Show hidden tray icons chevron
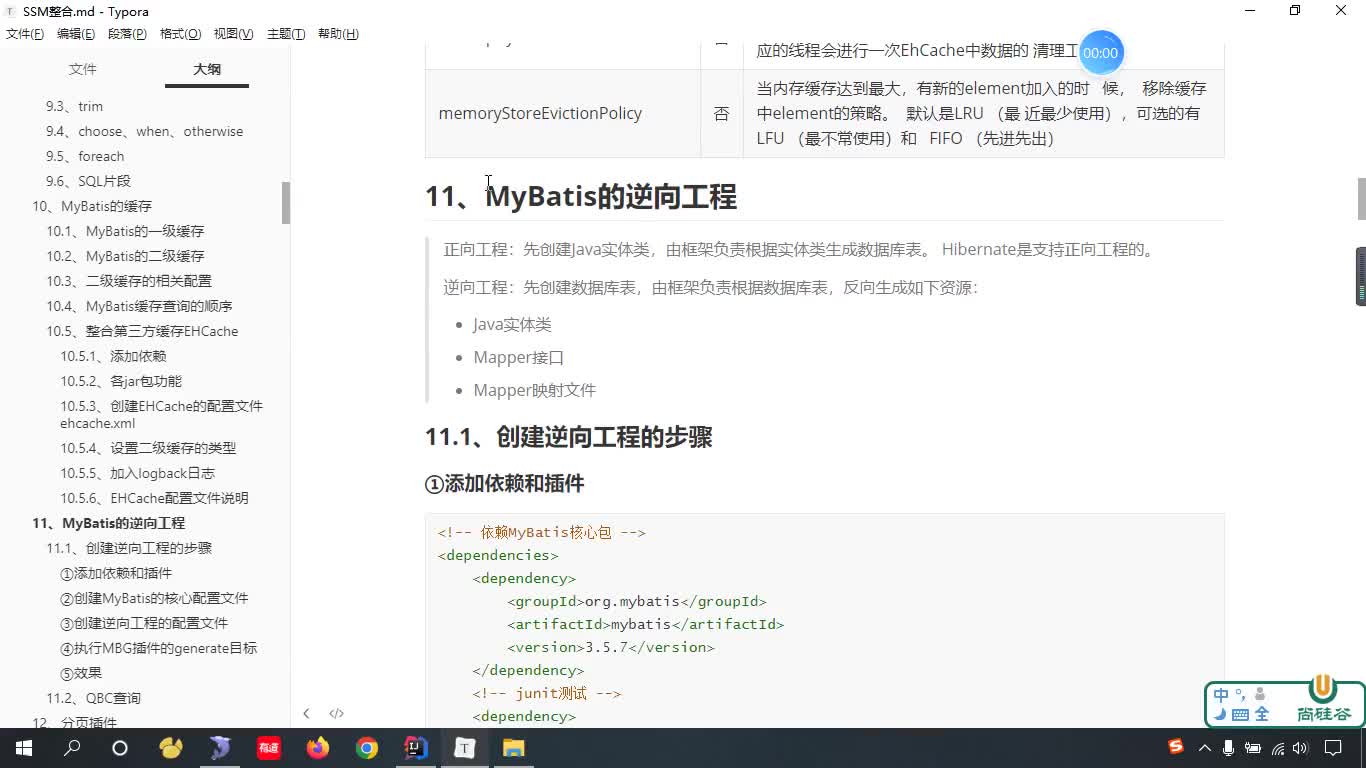1366x768 pixels. tap(1205, 748)
